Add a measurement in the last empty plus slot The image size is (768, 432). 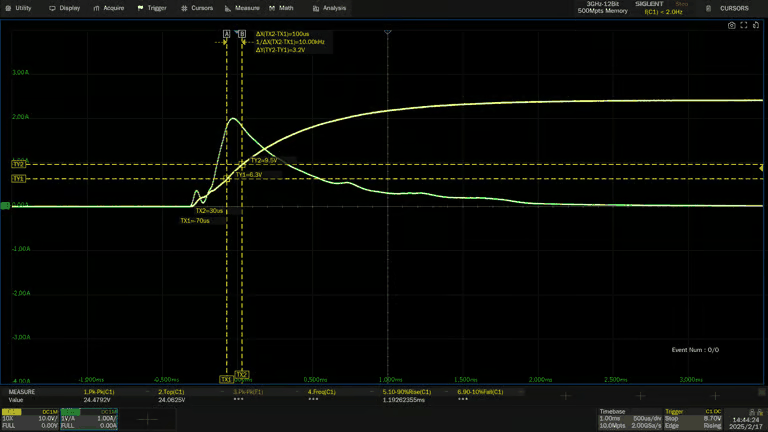coord(715,396)
